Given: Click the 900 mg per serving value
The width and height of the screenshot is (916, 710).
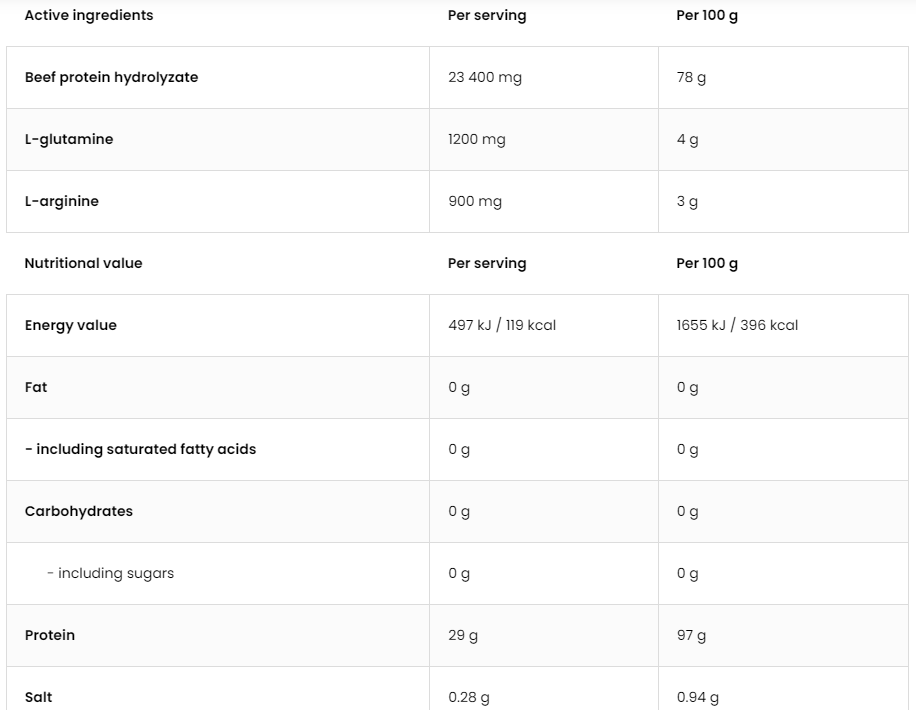Looking at the screenshot, I should click(x=475, y=201).
